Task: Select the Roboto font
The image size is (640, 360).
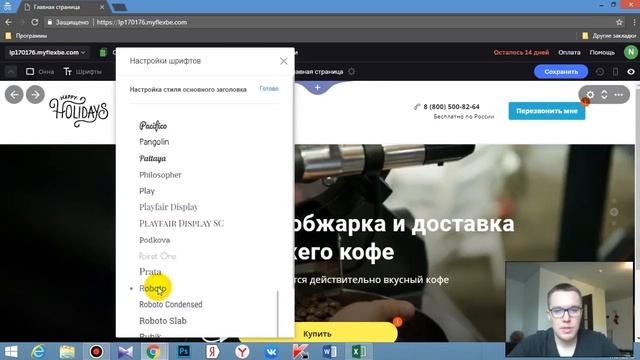Action: [153, 289]
